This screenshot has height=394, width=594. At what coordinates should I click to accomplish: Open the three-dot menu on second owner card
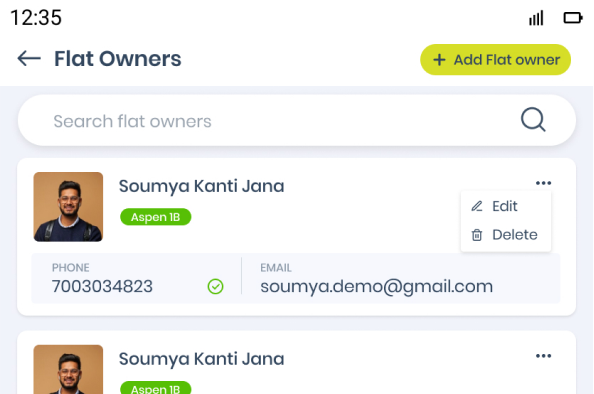pyautogui.click(x=543, y=356)
